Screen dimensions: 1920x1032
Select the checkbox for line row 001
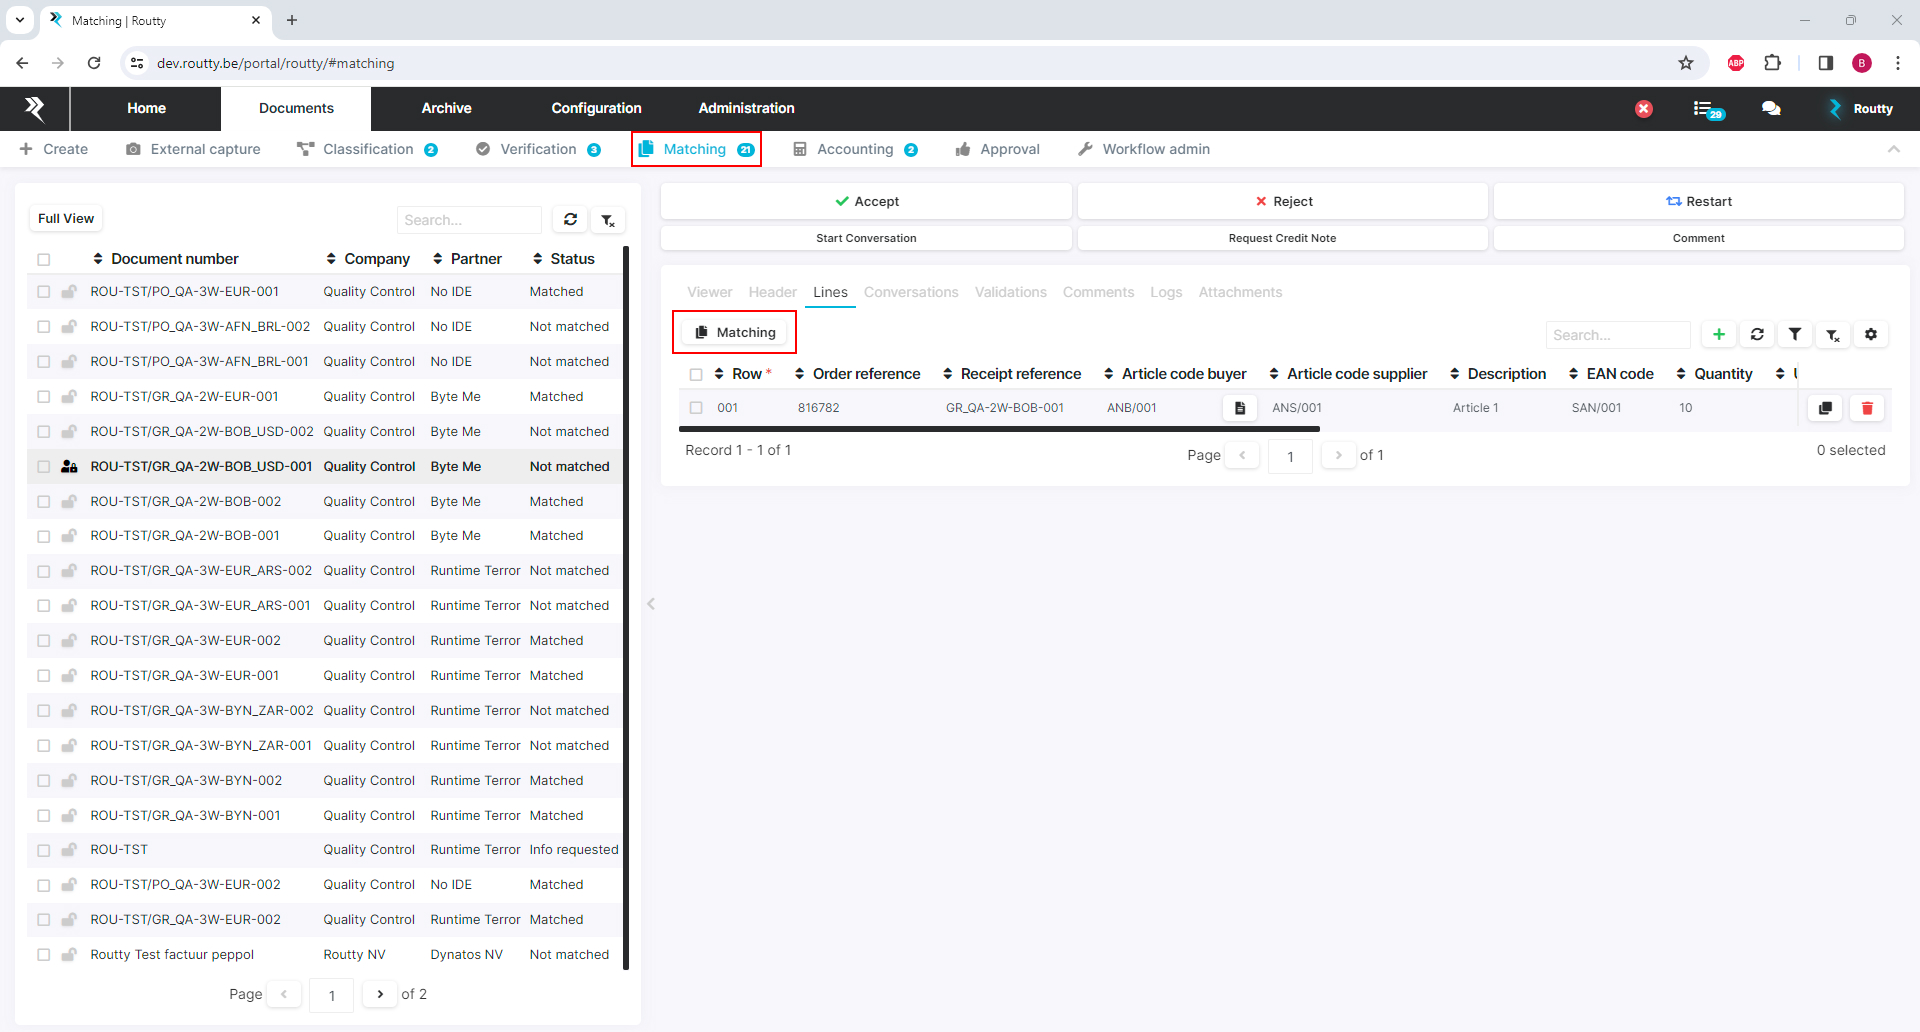pos(696,408)
